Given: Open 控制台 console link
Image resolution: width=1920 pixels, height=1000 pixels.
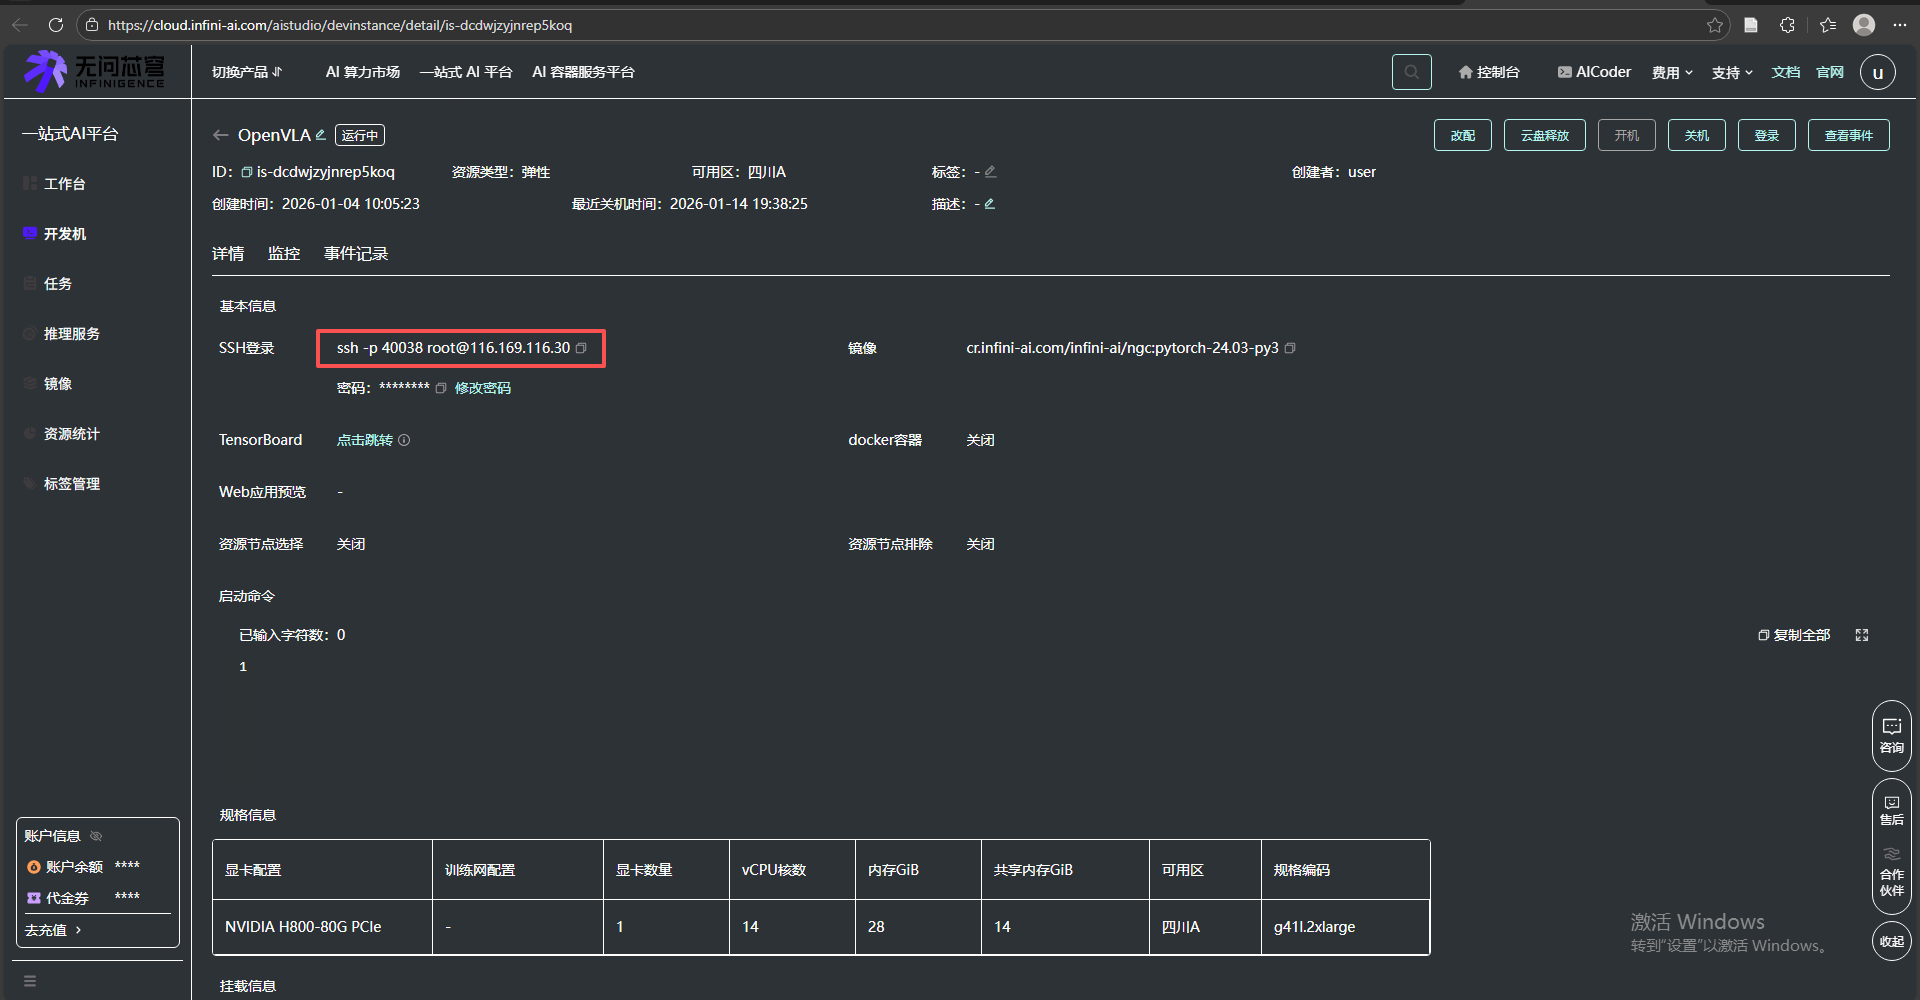Looking at the screenshot, I should (x=1489, y=72).
